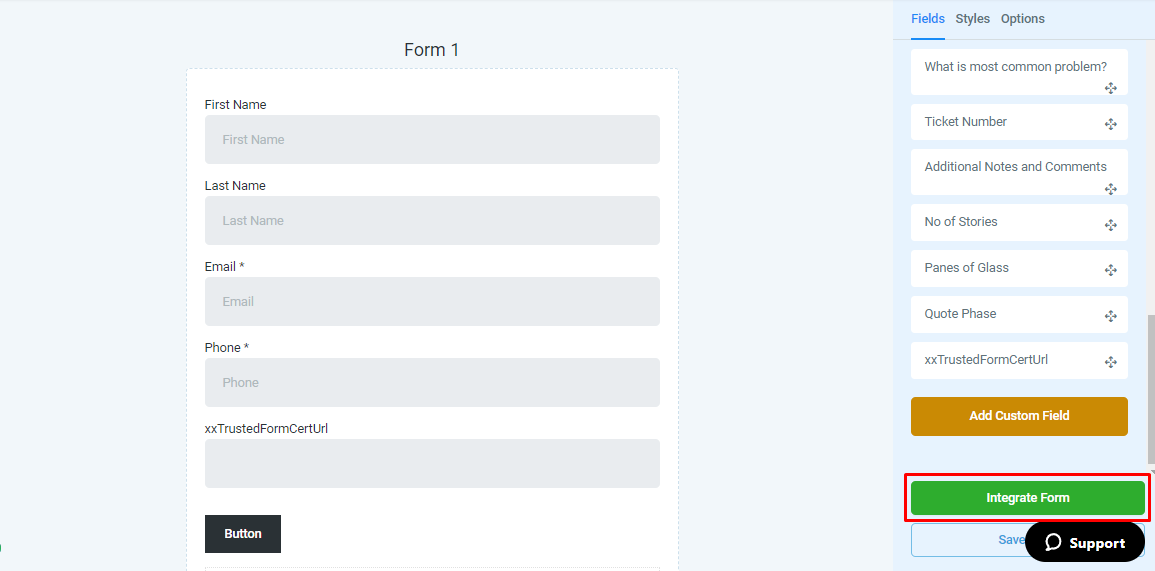Click the Add Custom Field button
Screen dimensions: 1155x571
(x=1019, y=416)
